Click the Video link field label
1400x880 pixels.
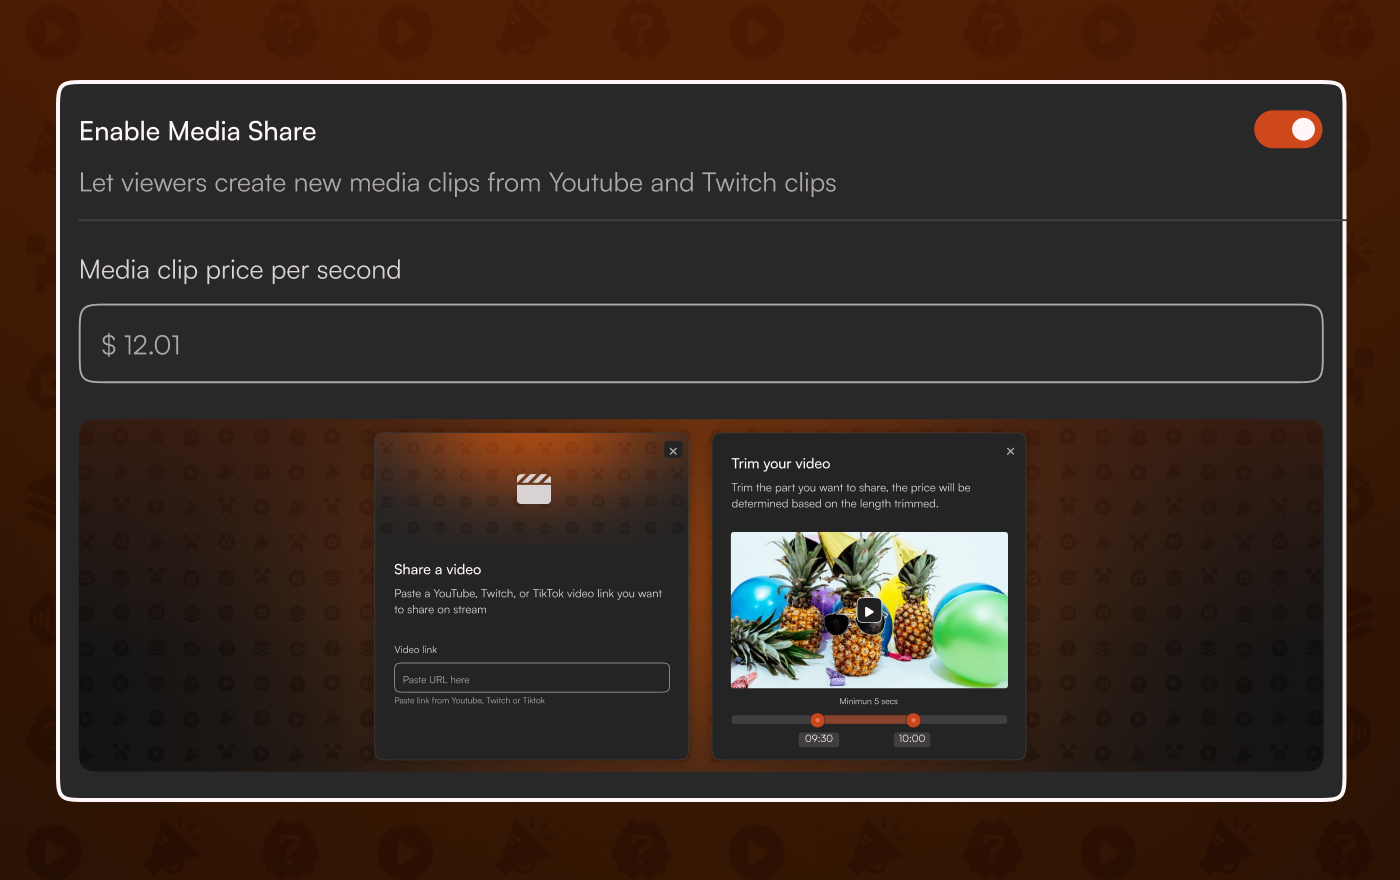pyautogui.click(x=416, y=650)
